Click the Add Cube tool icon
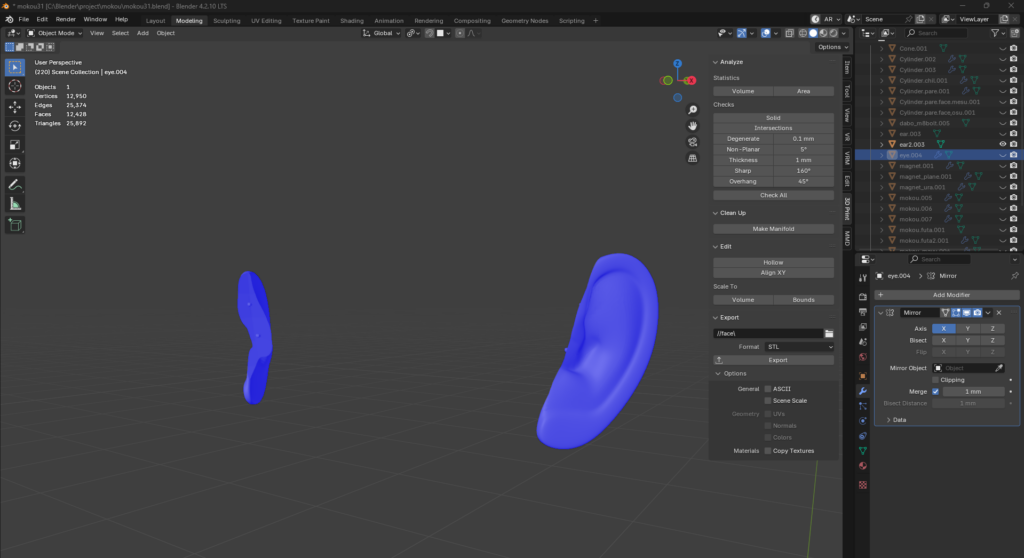Screen dimensions: 1024x558 (15, 225)
